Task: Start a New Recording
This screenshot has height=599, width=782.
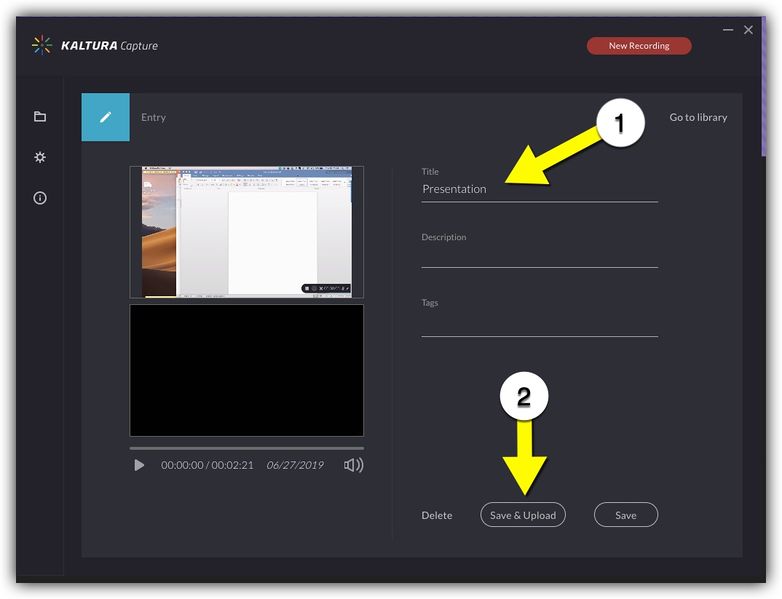Action: coord(638,46)
